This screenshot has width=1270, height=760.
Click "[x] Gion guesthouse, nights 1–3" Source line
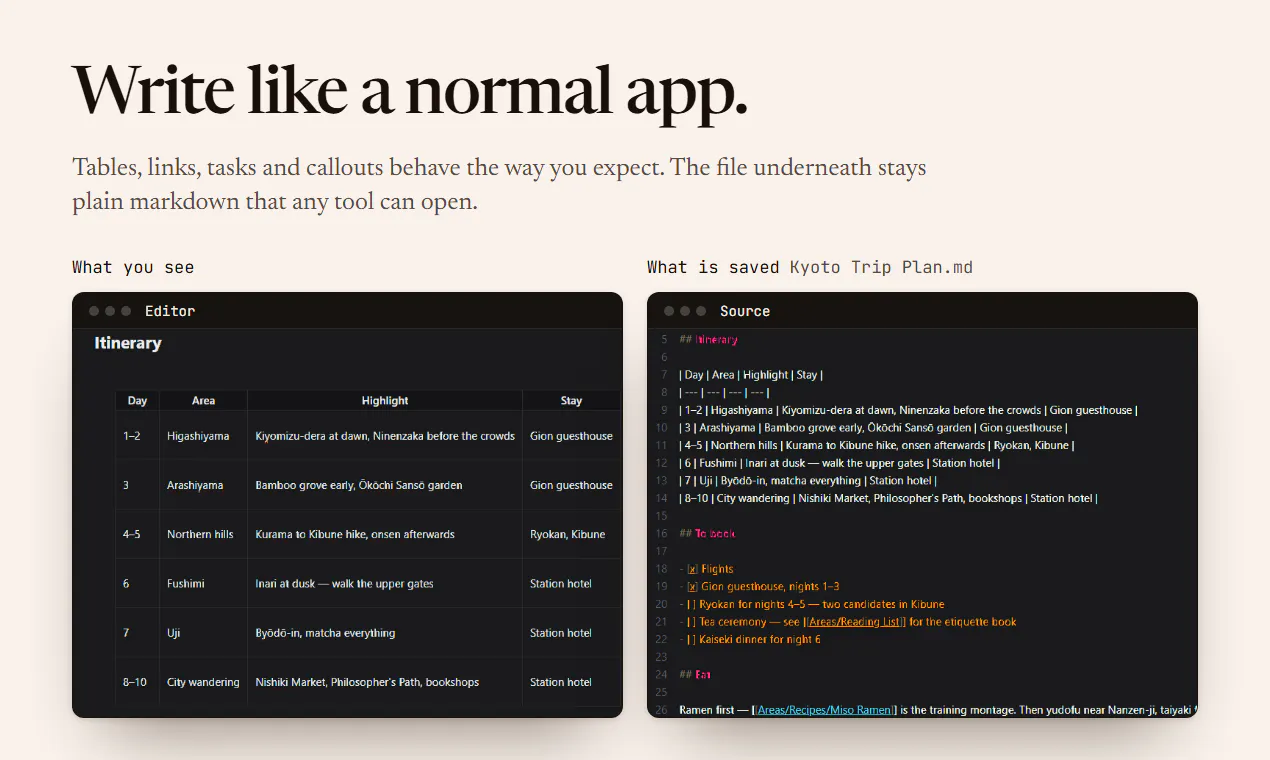(x=759, y=587)
